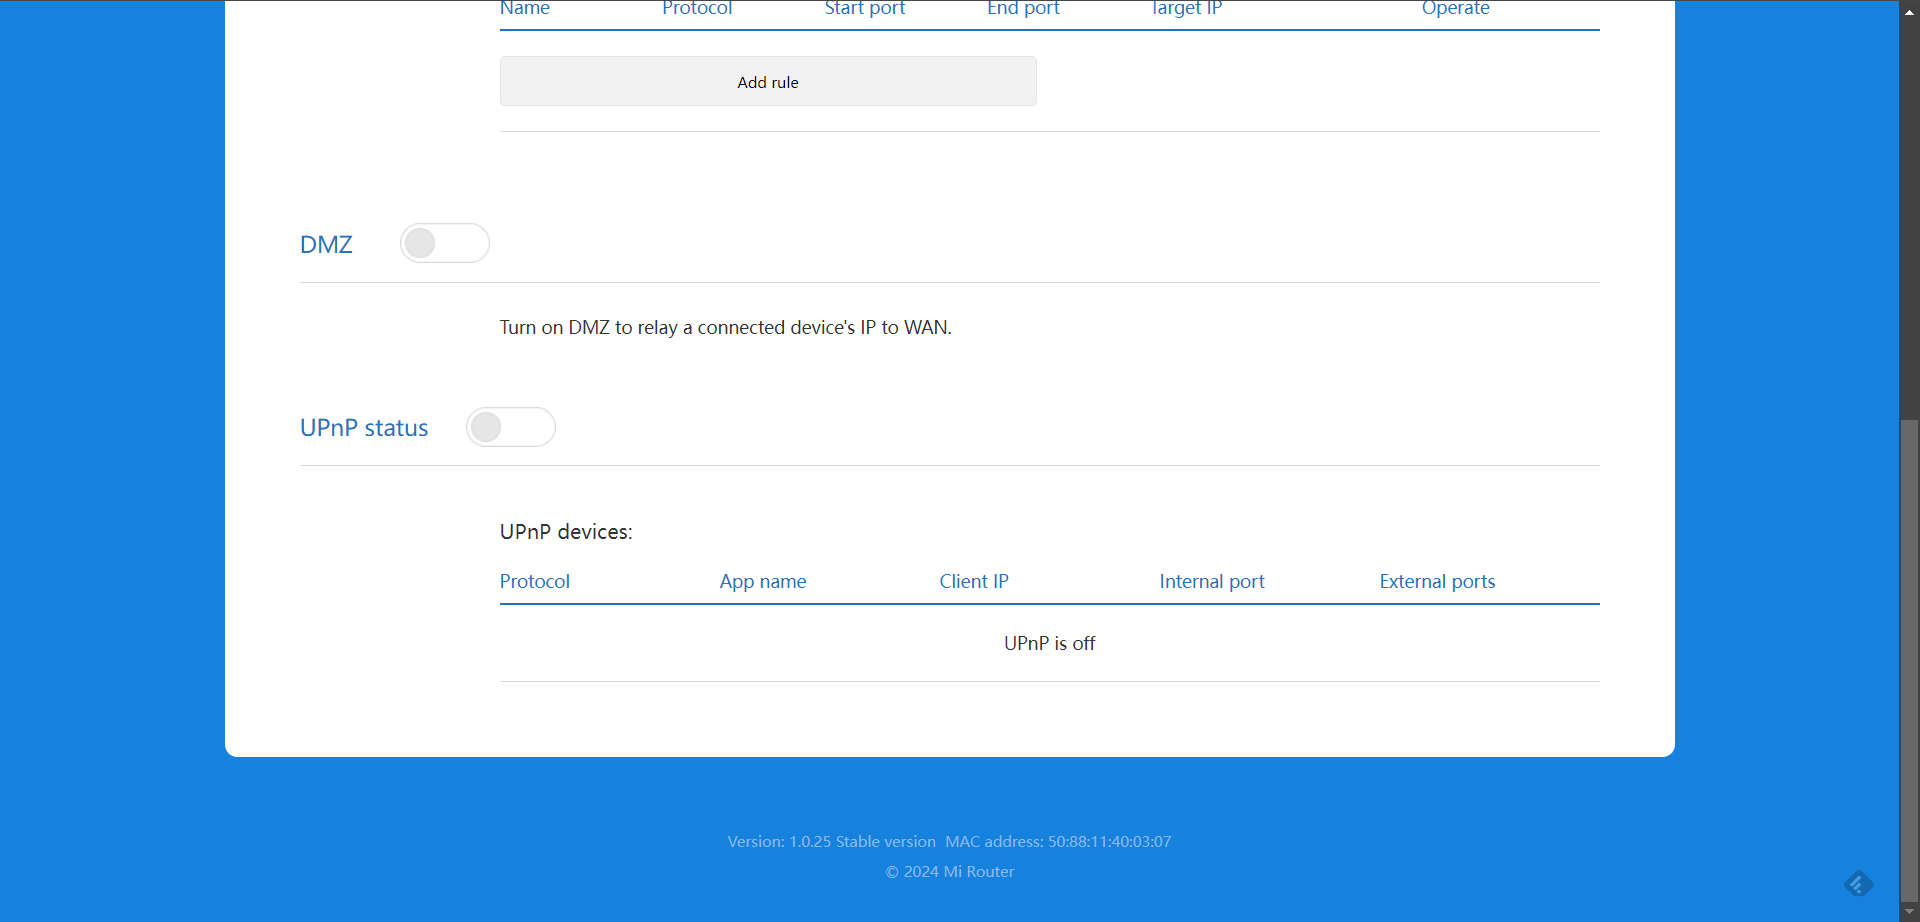Click the scrollbar down arrow
This screenshot has height=922, width=1920.
click(1909, 912)
